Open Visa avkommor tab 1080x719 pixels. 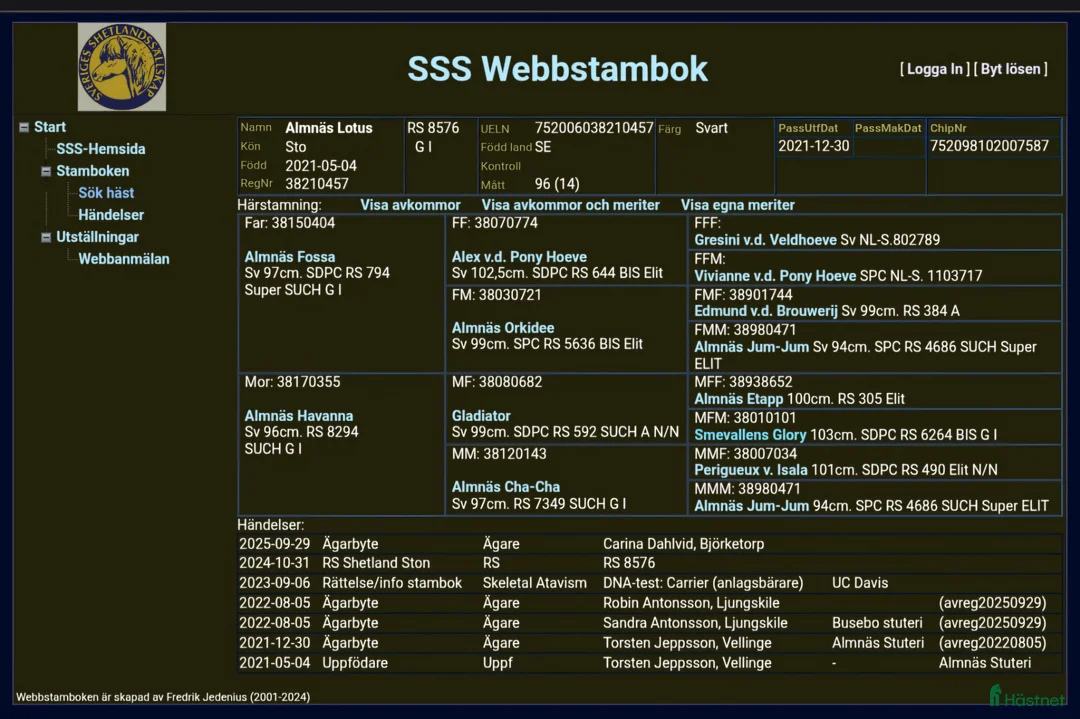coord(411,205)
